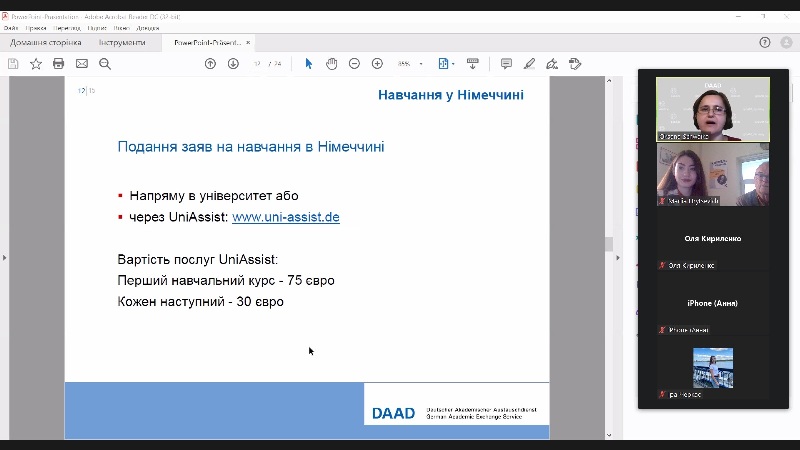This screenshot has width=800, height=450.
Task: Zoom out with the minus circle icon
Action: pos(354,64)
